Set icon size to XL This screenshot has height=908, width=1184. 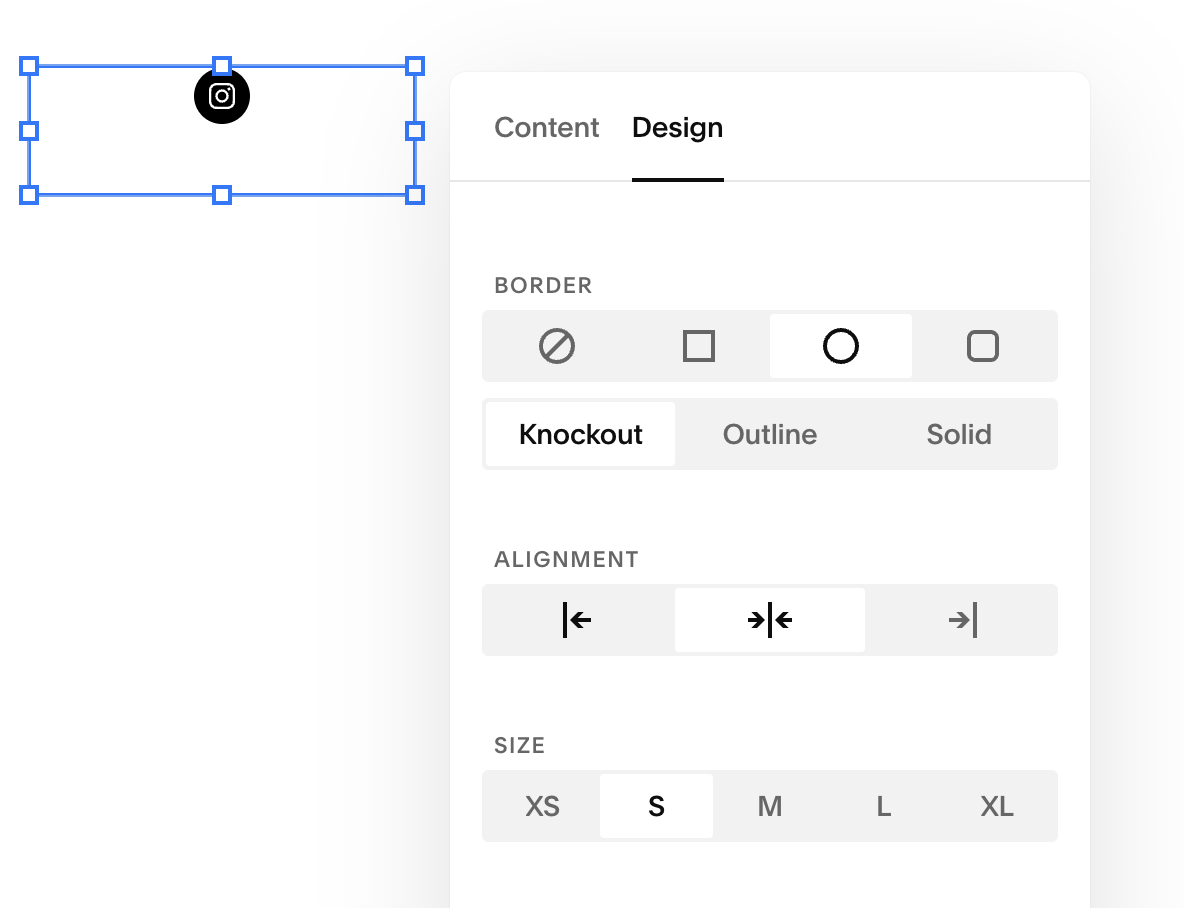click(x=997, y=806)
